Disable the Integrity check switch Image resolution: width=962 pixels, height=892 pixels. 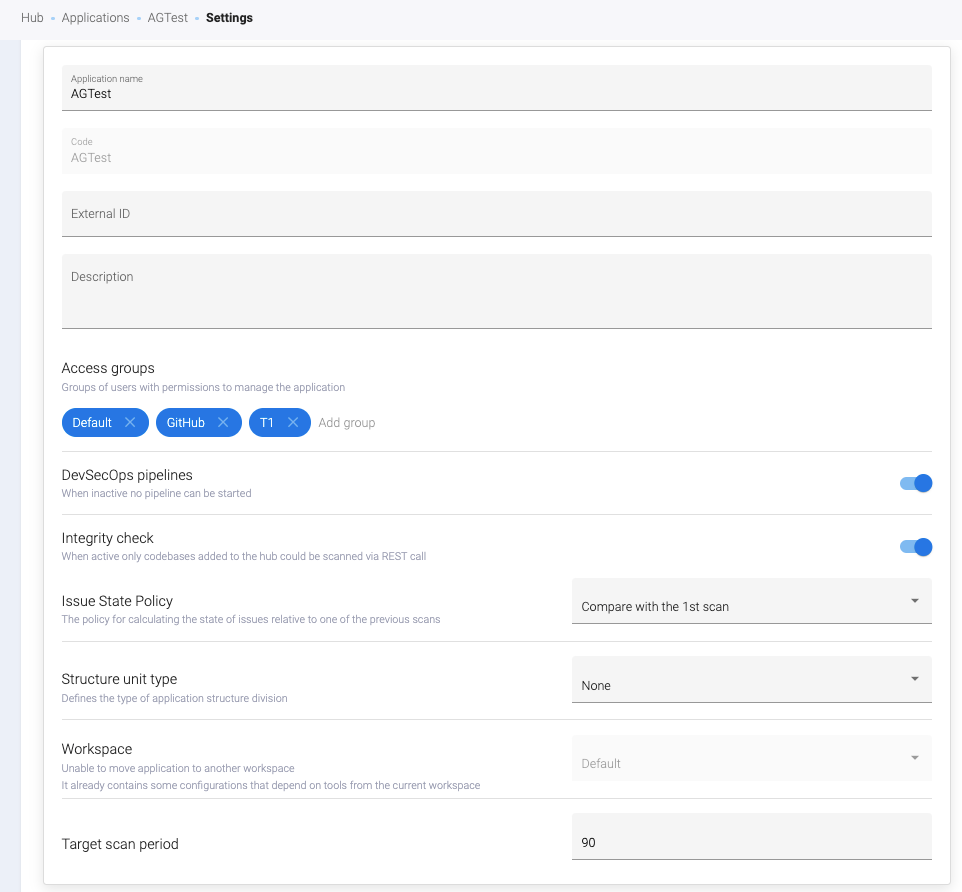[915, 547]
